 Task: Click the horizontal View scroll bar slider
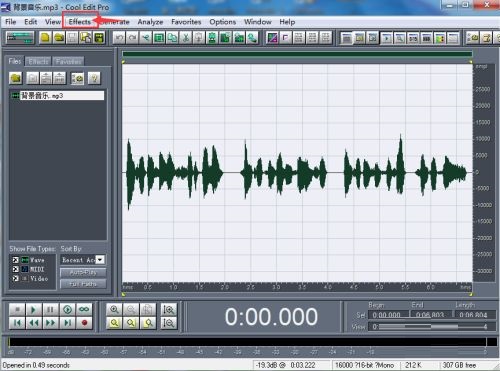click(x=432, y=327)
